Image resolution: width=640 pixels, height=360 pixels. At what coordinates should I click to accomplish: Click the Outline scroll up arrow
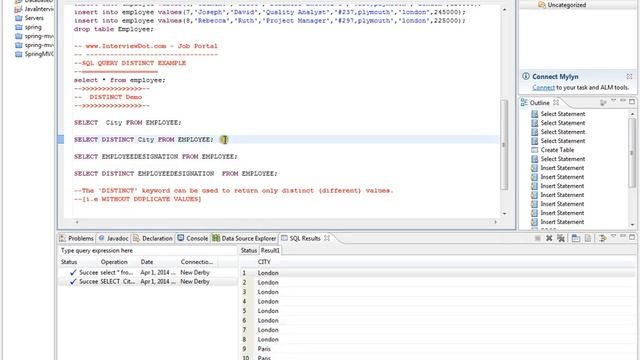coord(632,114)
